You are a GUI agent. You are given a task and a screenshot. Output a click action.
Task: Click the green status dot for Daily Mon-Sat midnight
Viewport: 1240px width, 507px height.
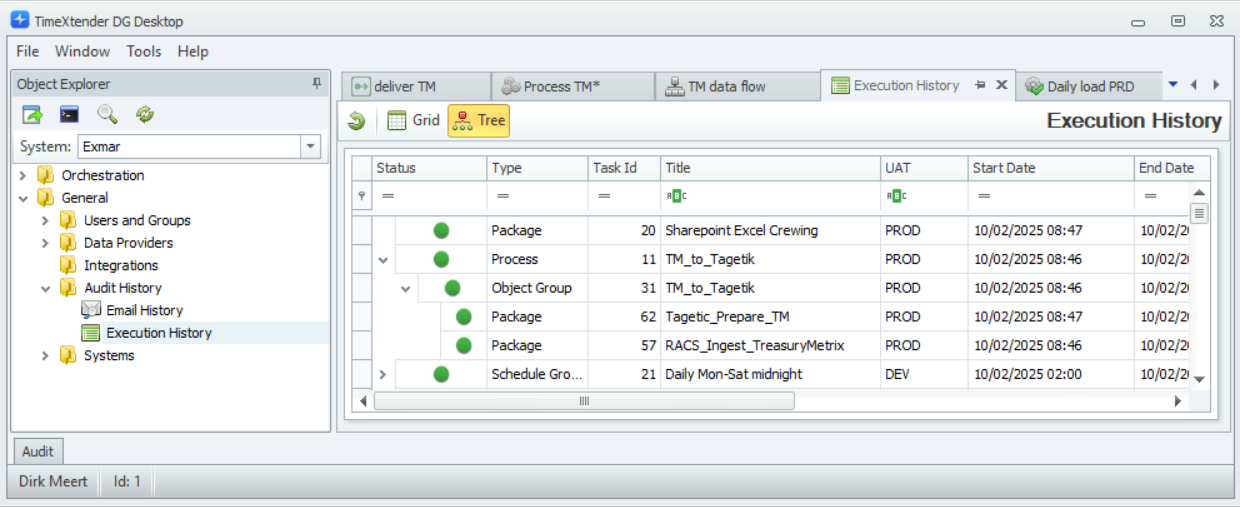tap(441, 375)
